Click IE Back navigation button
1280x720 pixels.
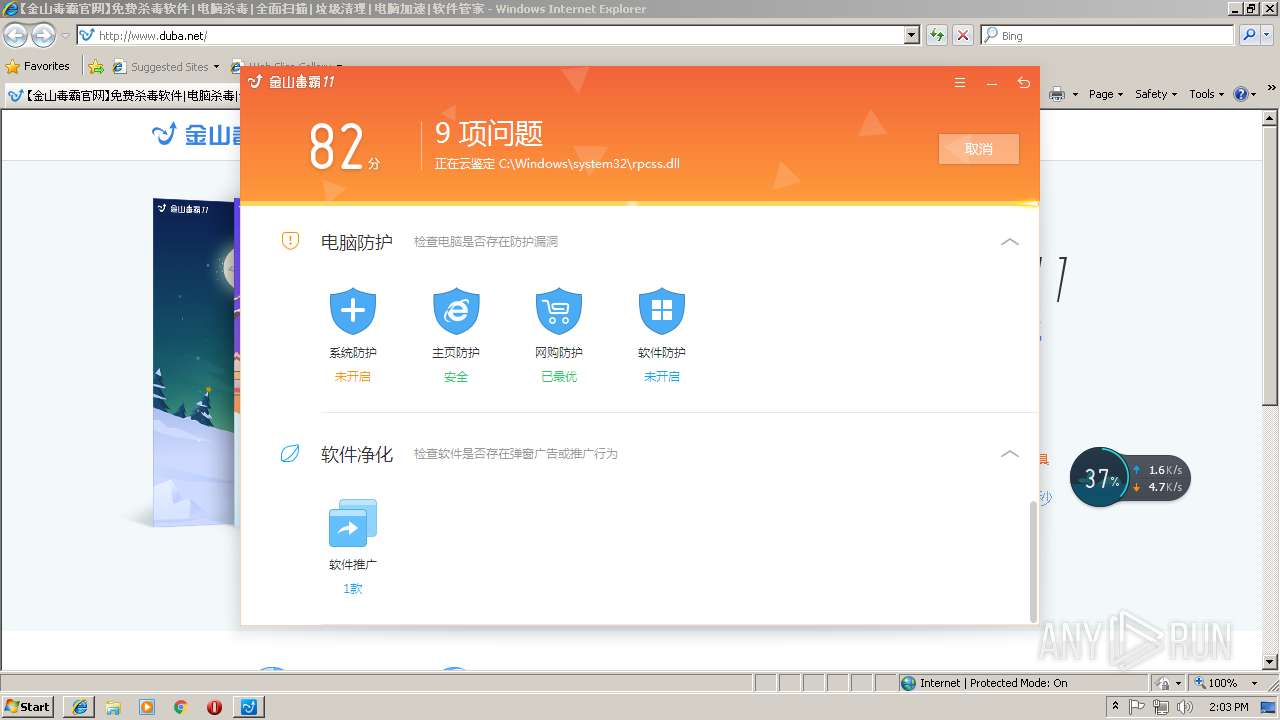click(x=15, y=36)
